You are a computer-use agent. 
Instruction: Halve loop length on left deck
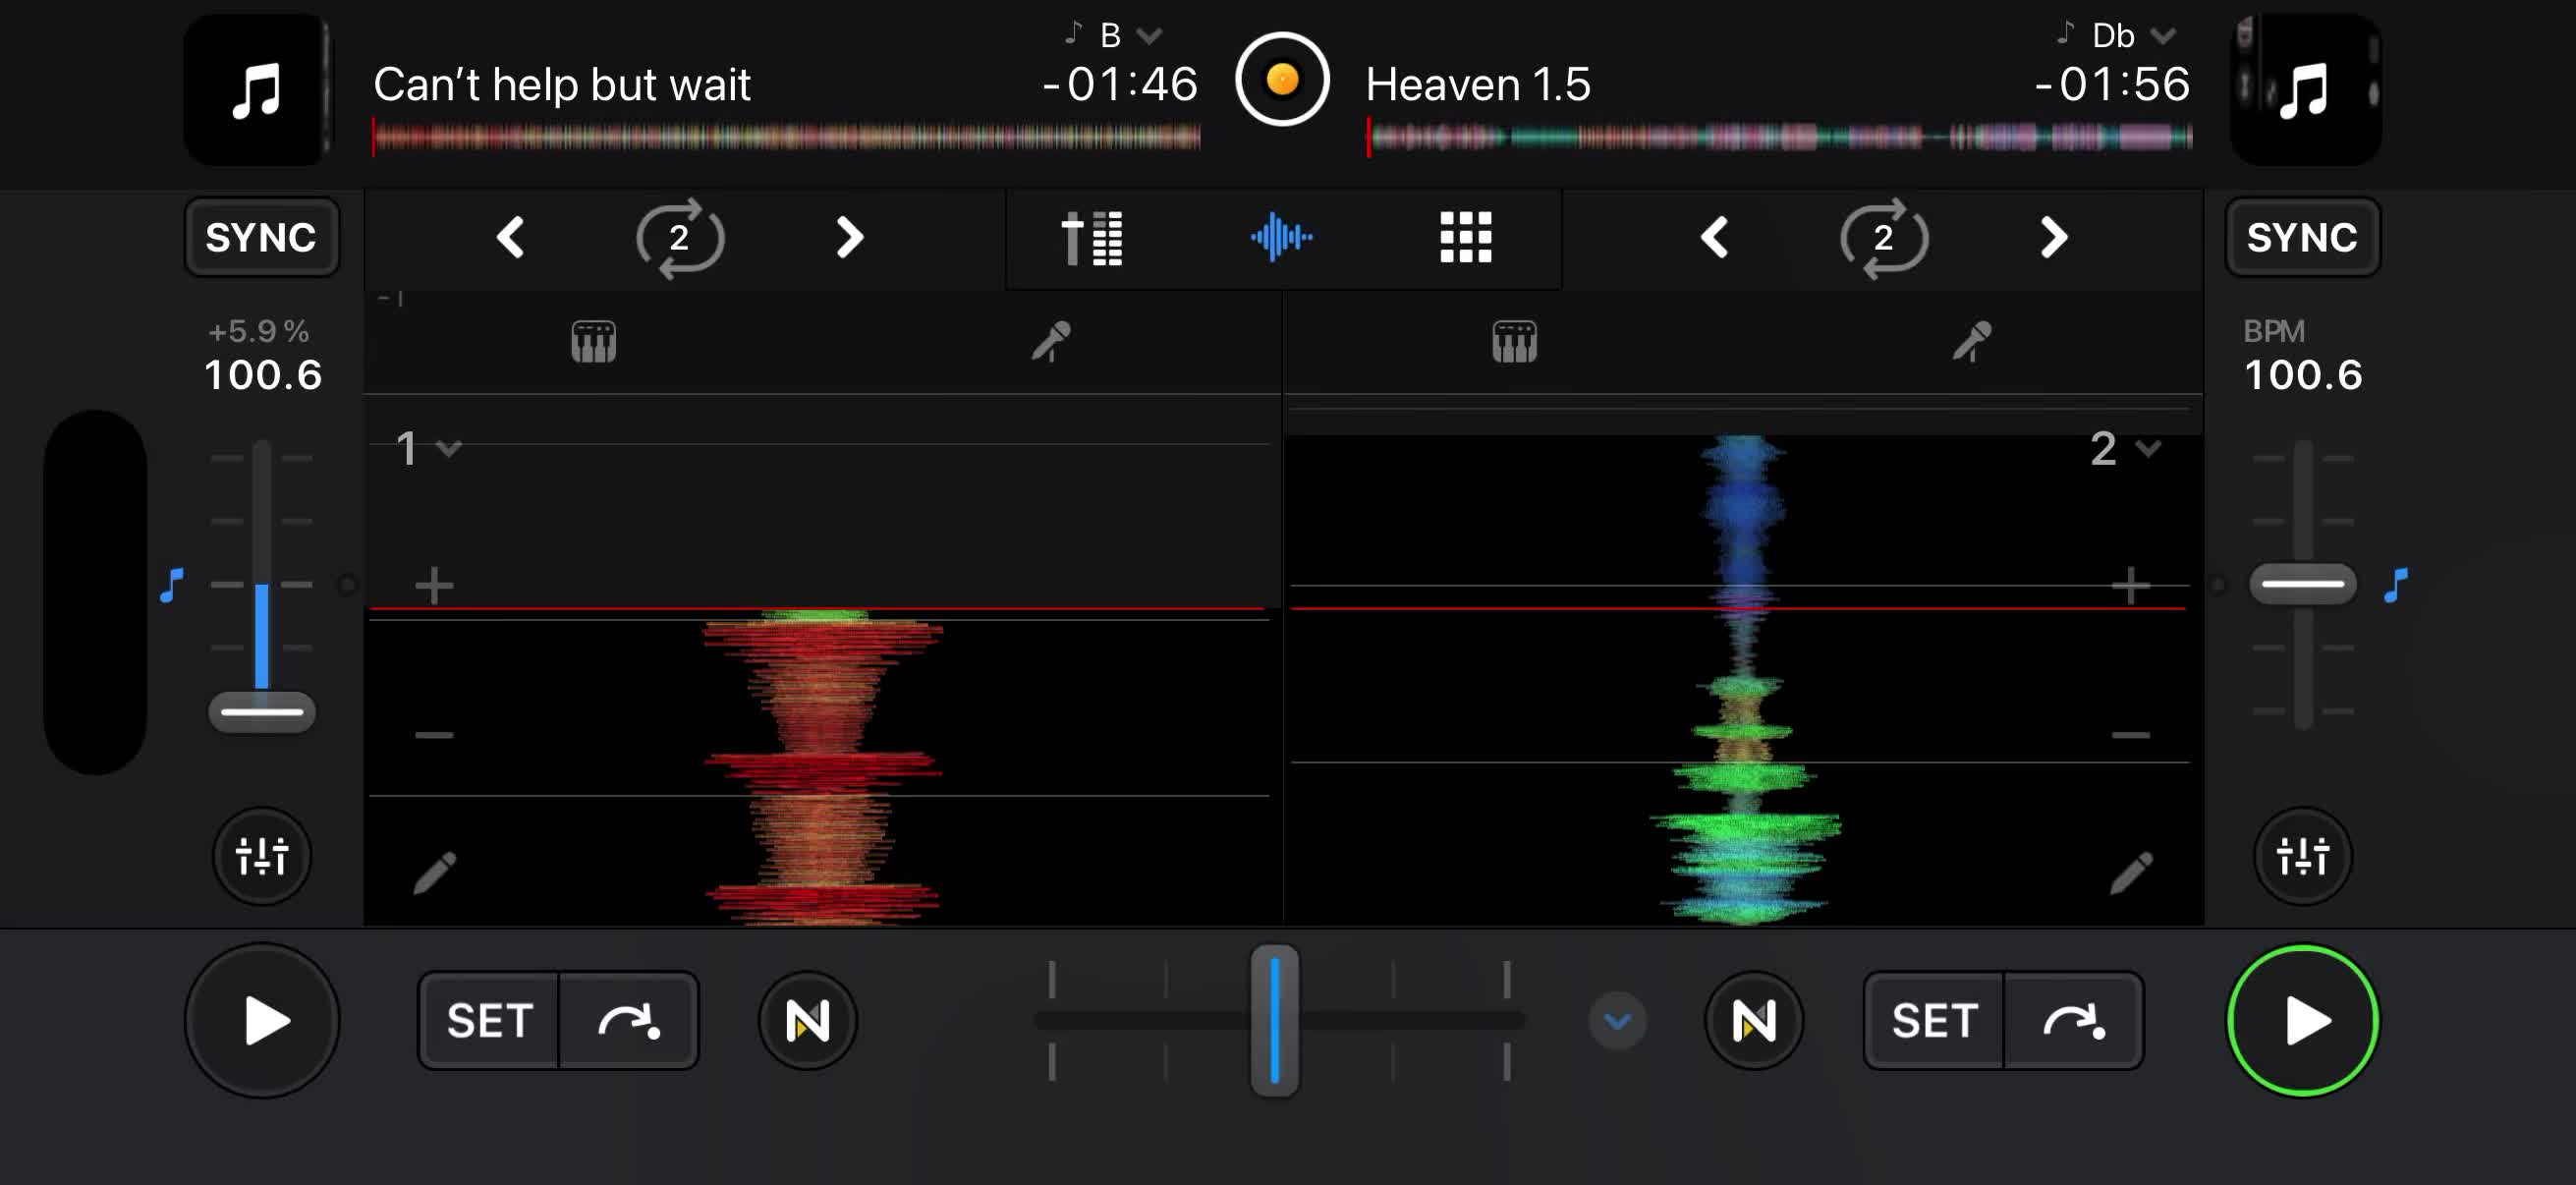(511, 237)
